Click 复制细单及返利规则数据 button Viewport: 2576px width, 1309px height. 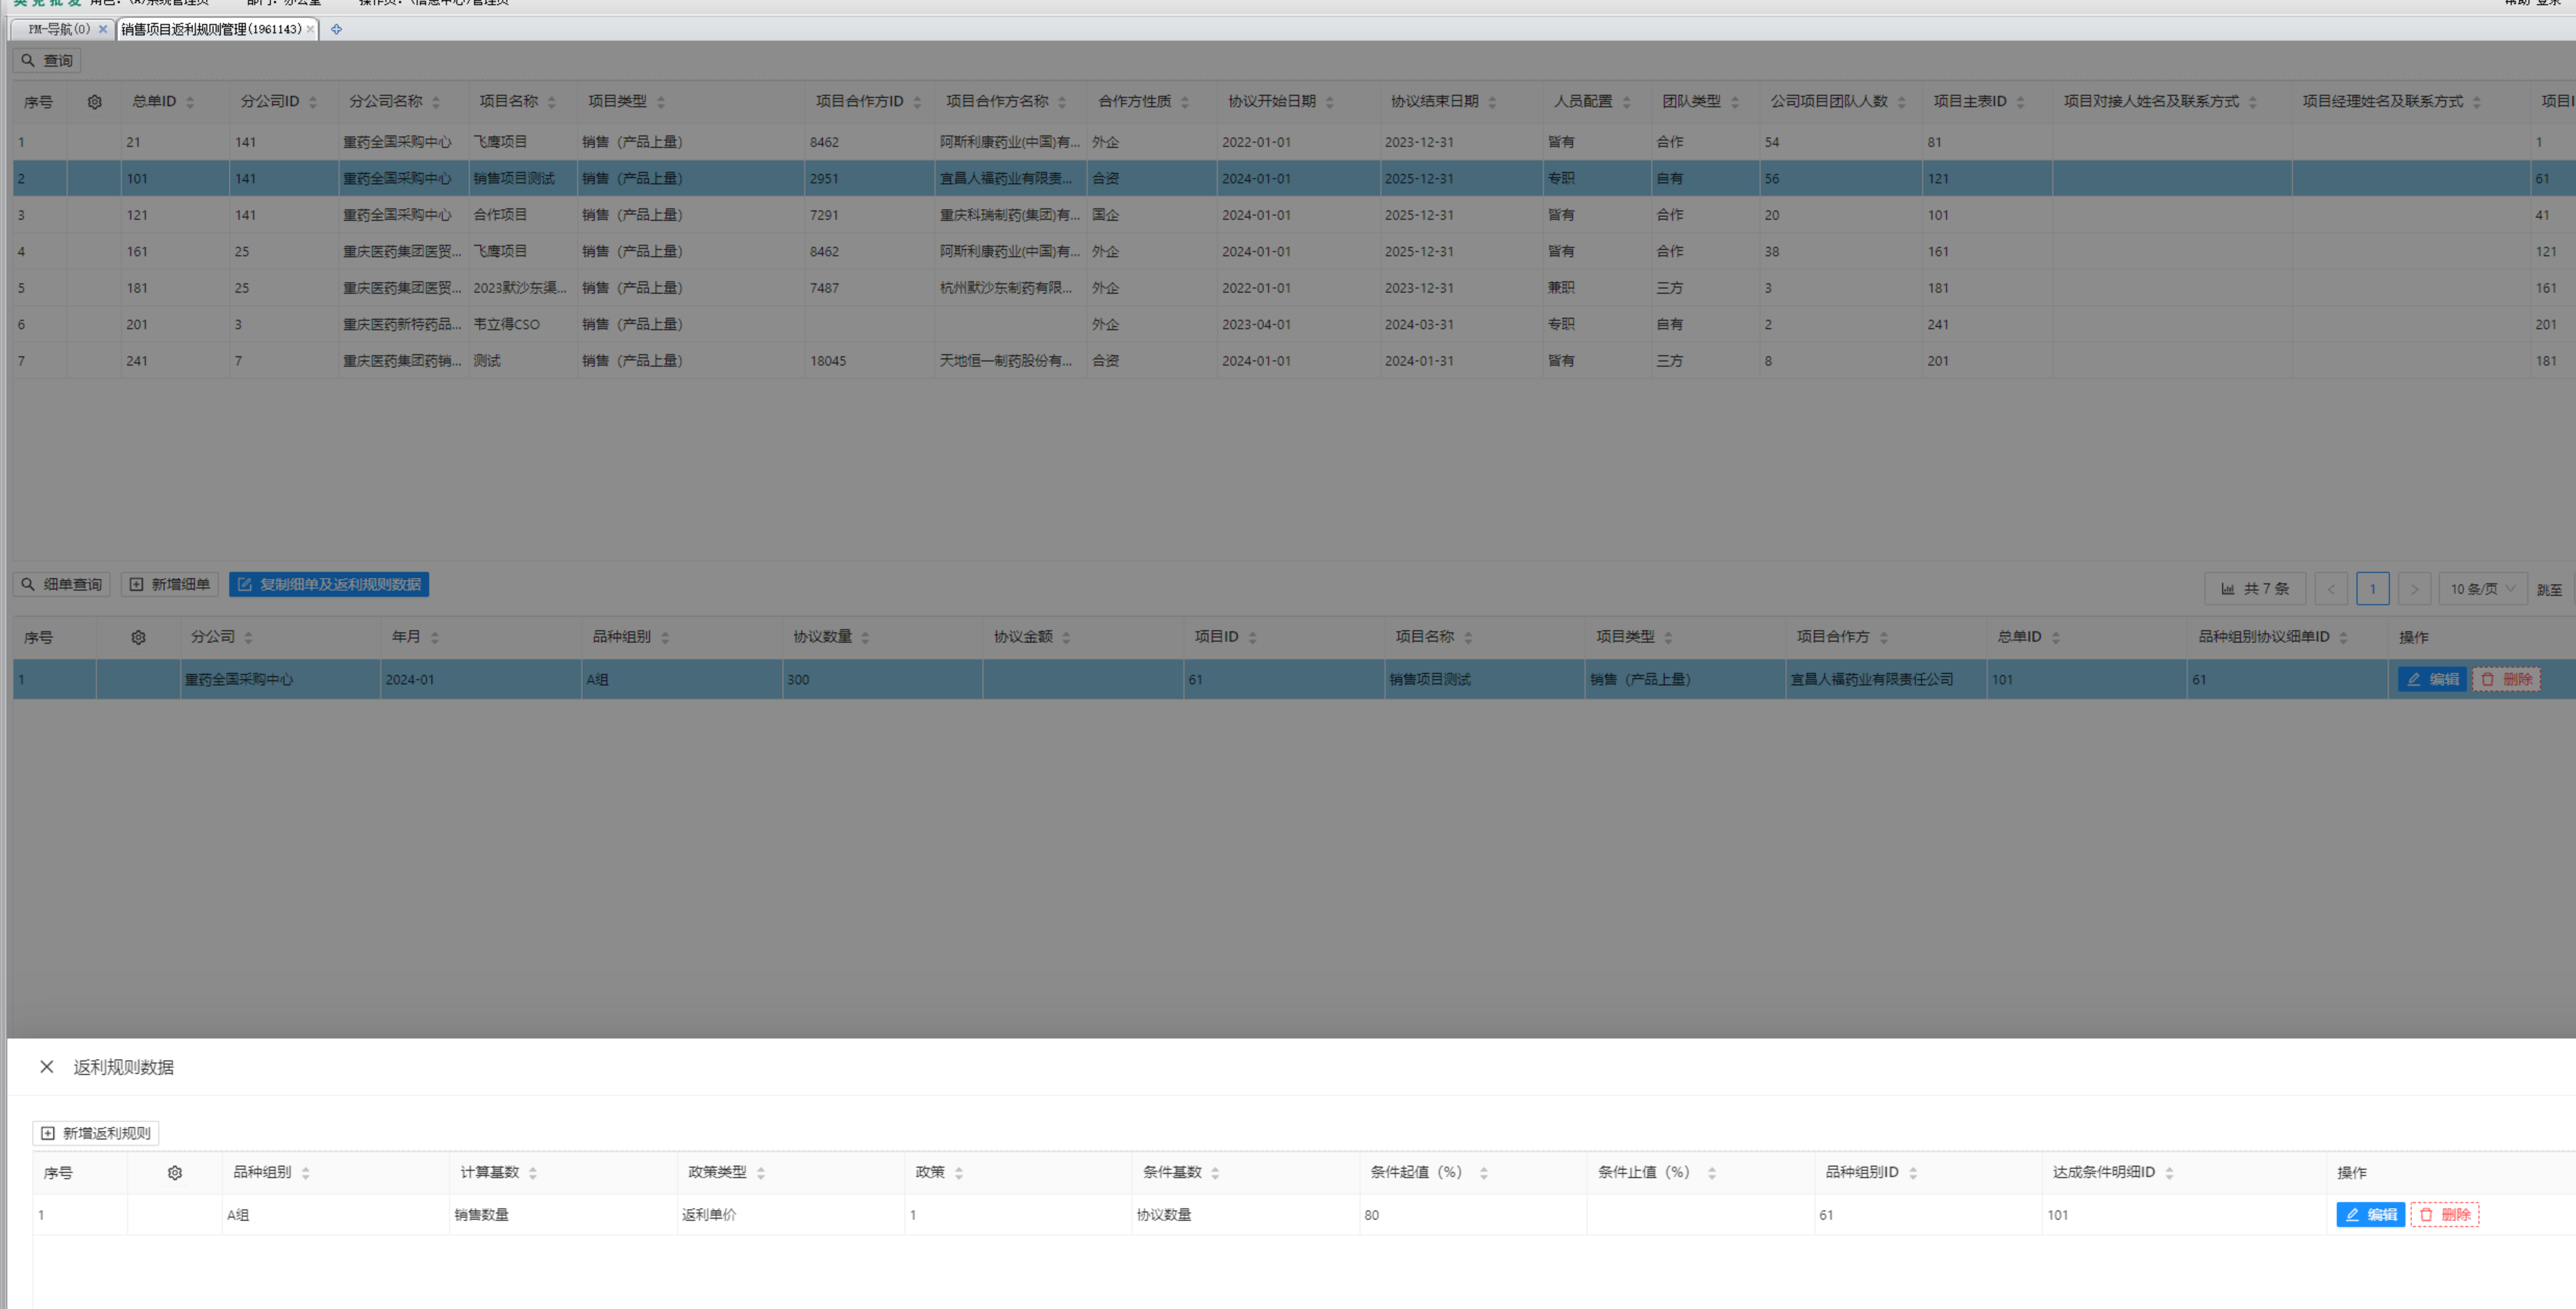(x=329, y=584)
